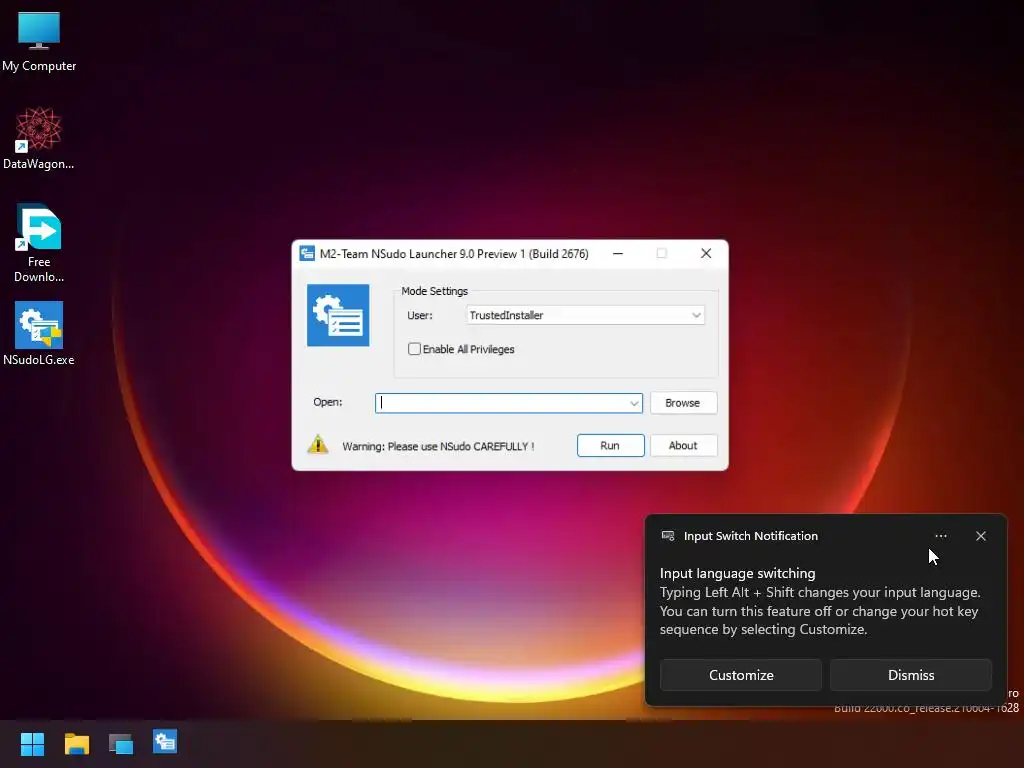Click the 'Warning: Please use NSudo CAREFULLY' text

tap(438, 446)
